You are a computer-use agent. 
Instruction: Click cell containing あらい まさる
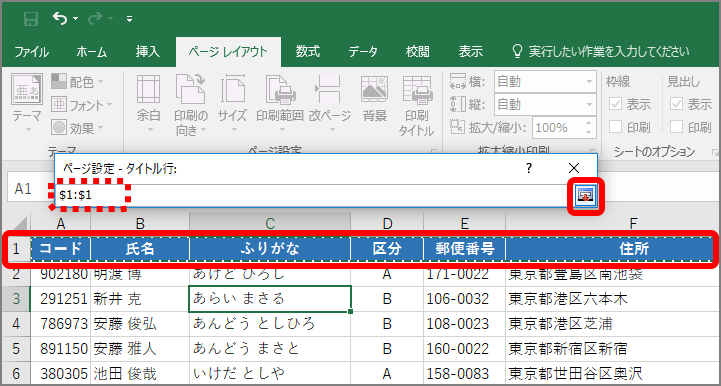(x=270, y=299)
